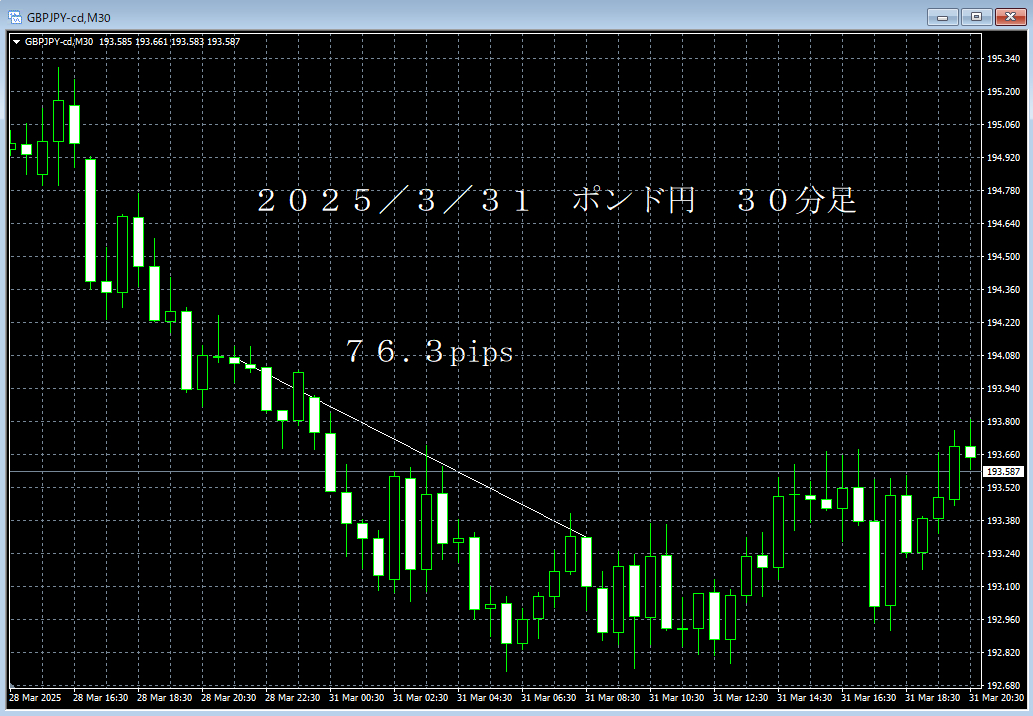
Task: Click price scale value 194.780
Action: click(1003, 190)
